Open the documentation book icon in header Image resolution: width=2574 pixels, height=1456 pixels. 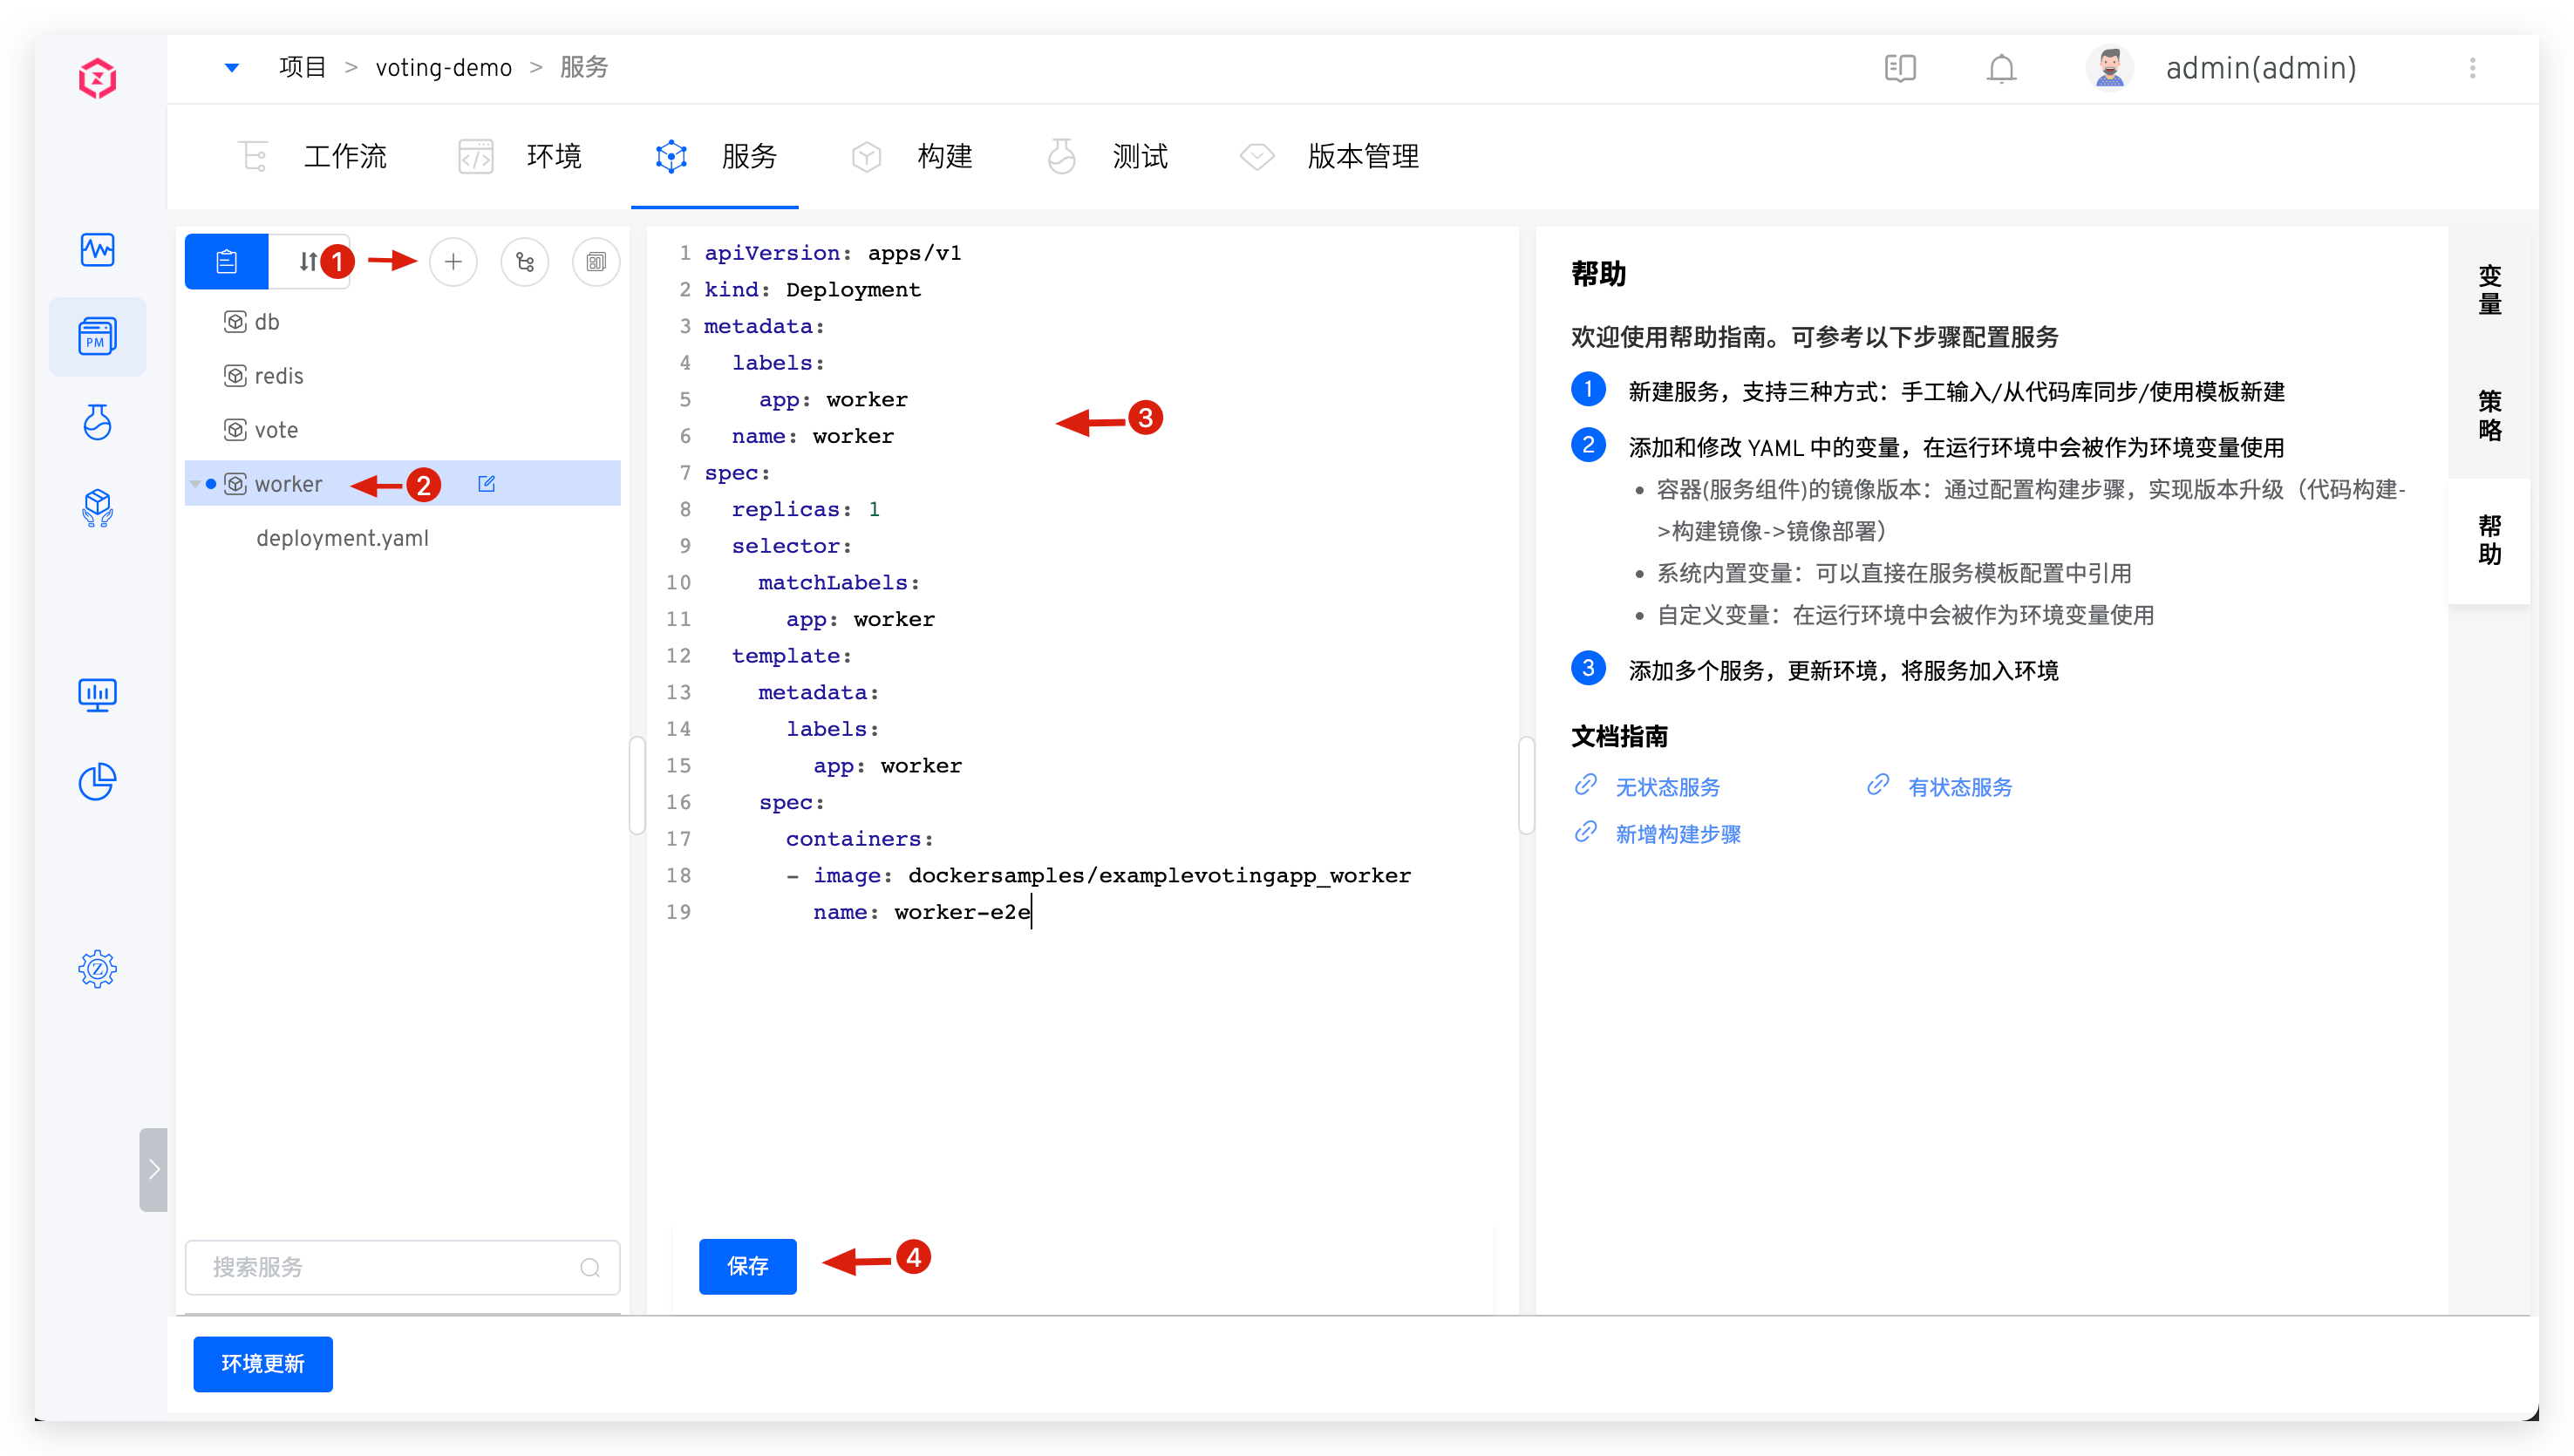tap(1900, 68)
